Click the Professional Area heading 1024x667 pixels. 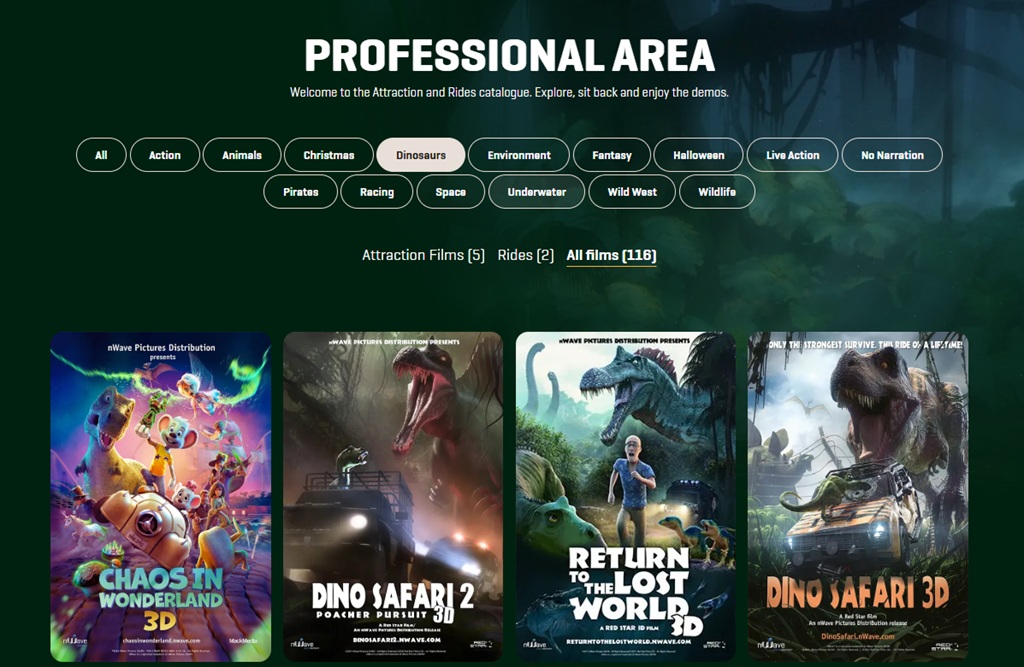tap(509, 55)
